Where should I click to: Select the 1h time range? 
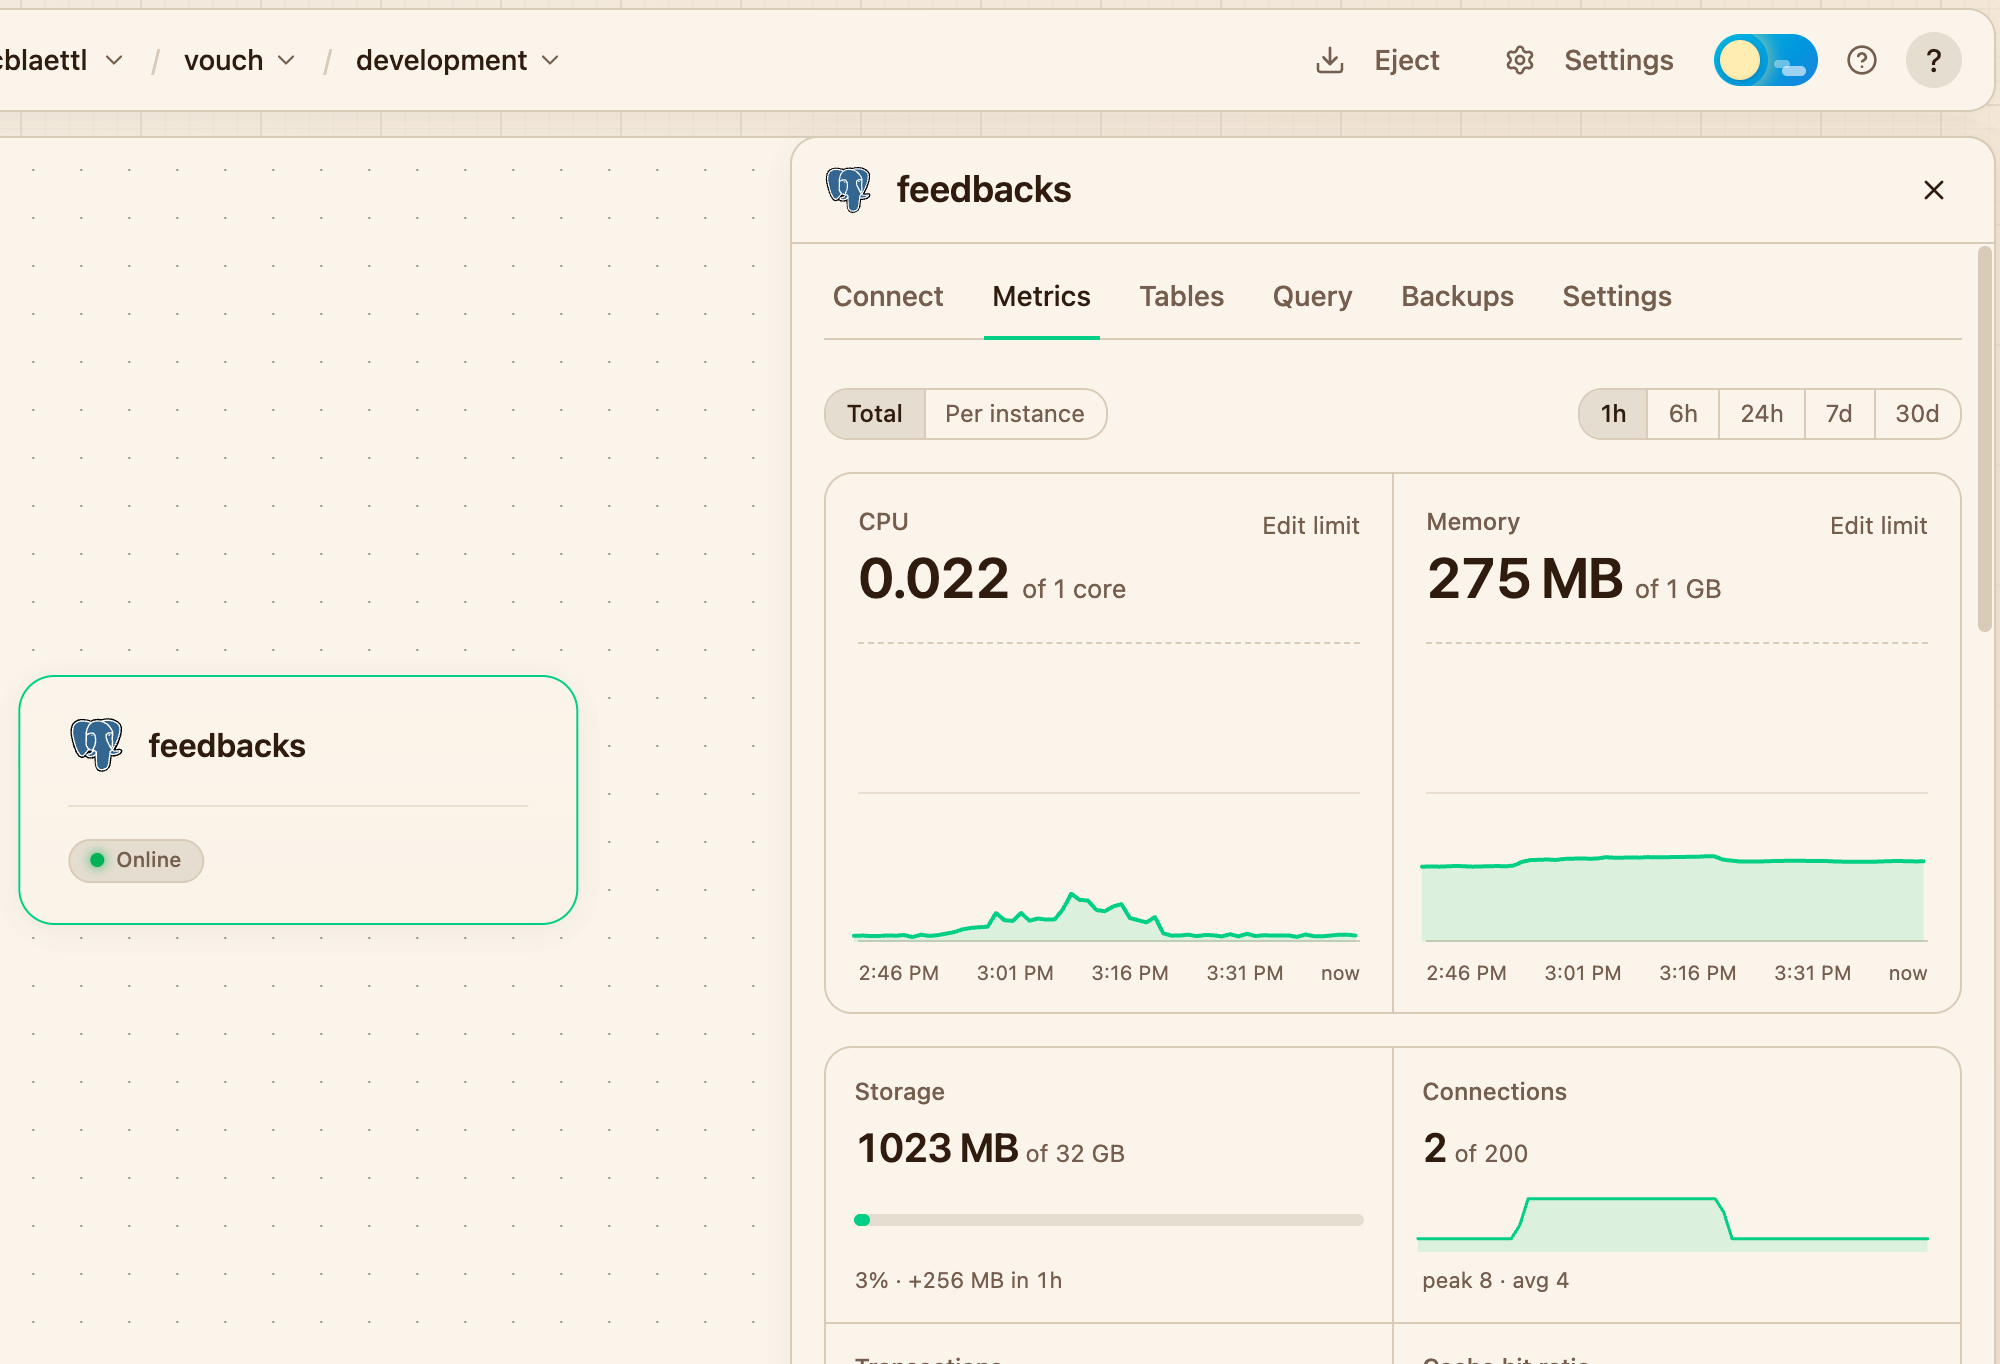click(1613, 414)
